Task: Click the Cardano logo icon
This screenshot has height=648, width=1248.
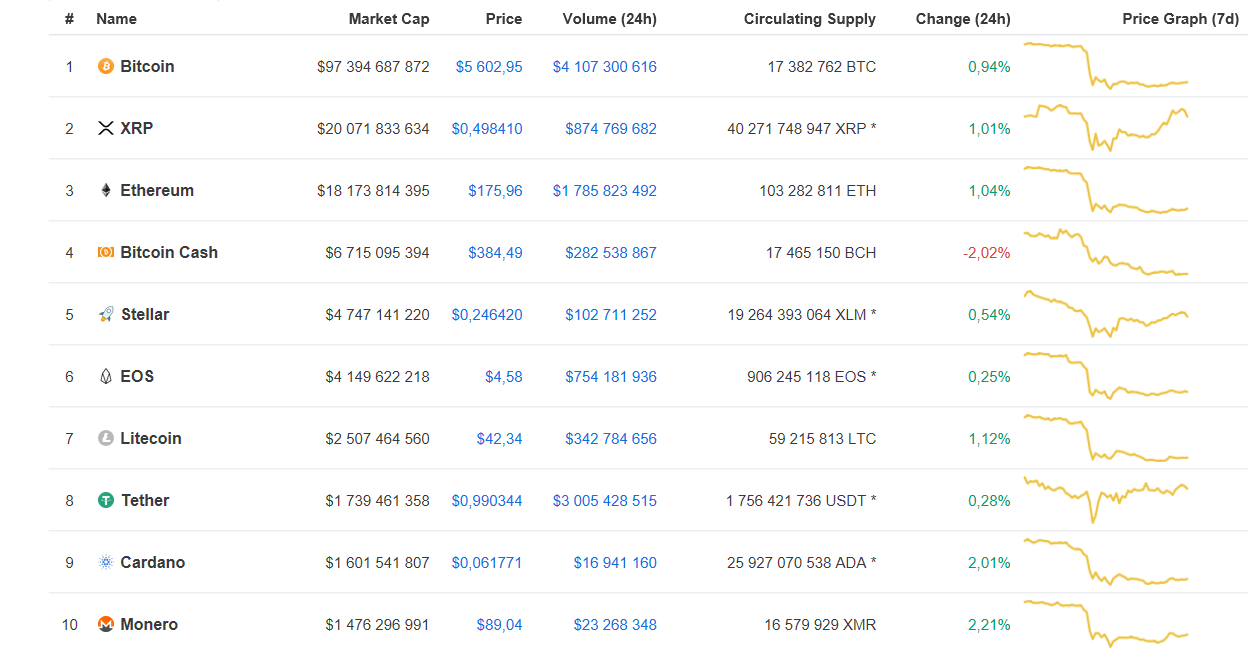Action: tap(105, 562)
